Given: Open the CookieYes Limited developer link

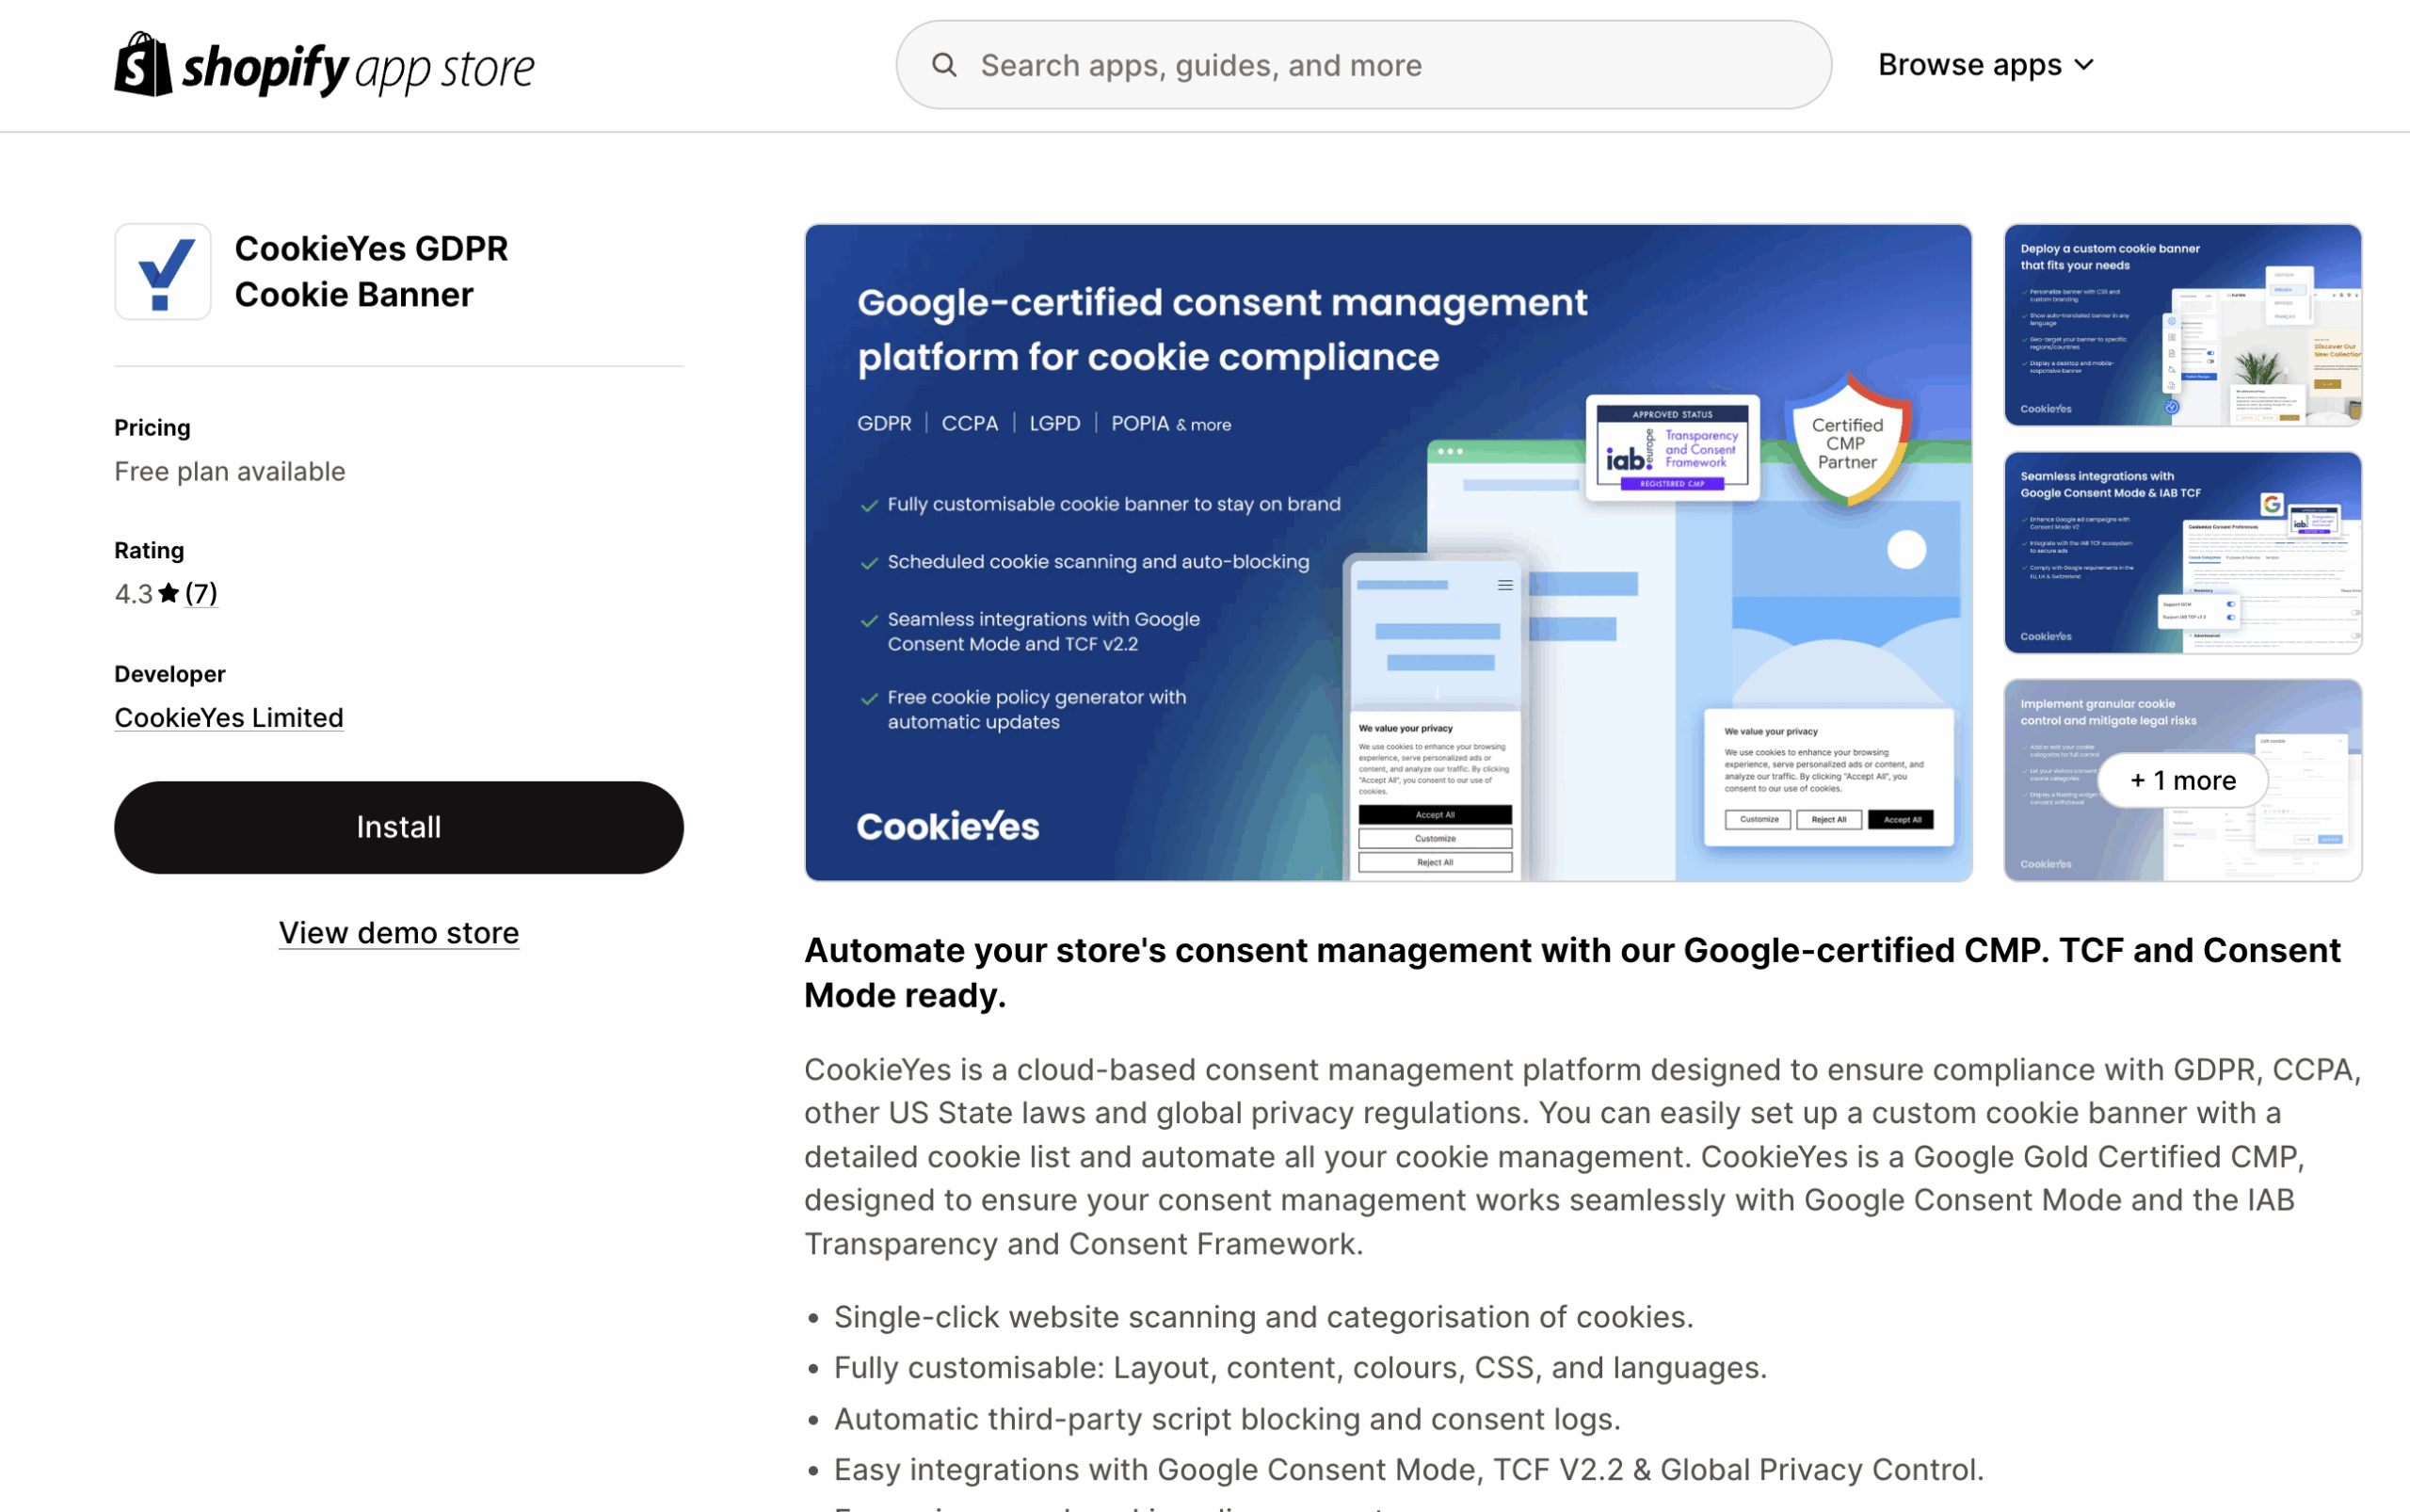Looking at the screenshot, I should point(229,717).
